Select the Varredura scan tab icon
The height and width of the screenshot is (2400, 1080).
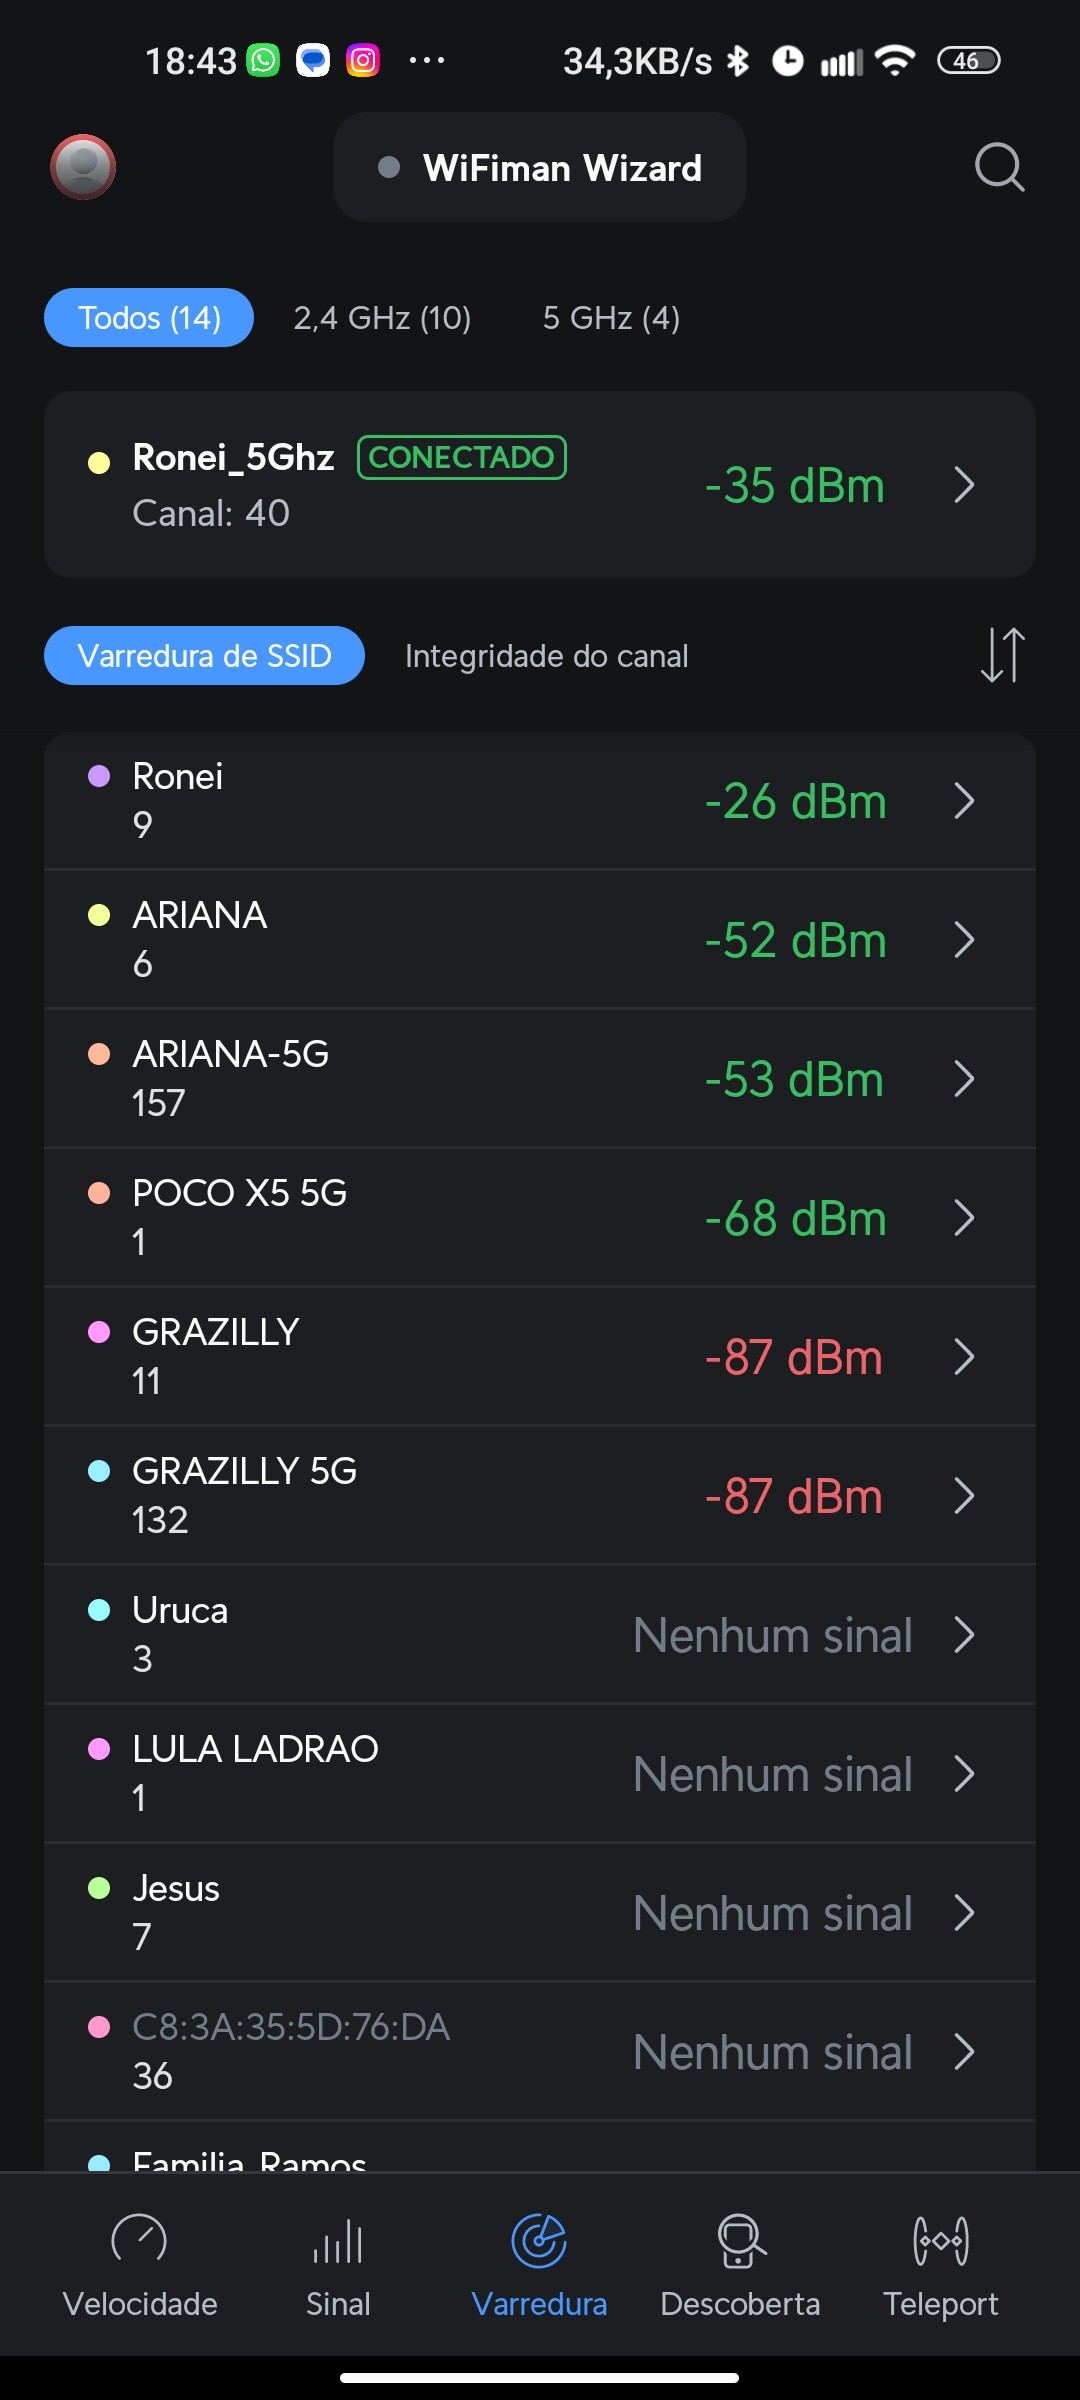pyautogui.click(x=539, y=2242)
